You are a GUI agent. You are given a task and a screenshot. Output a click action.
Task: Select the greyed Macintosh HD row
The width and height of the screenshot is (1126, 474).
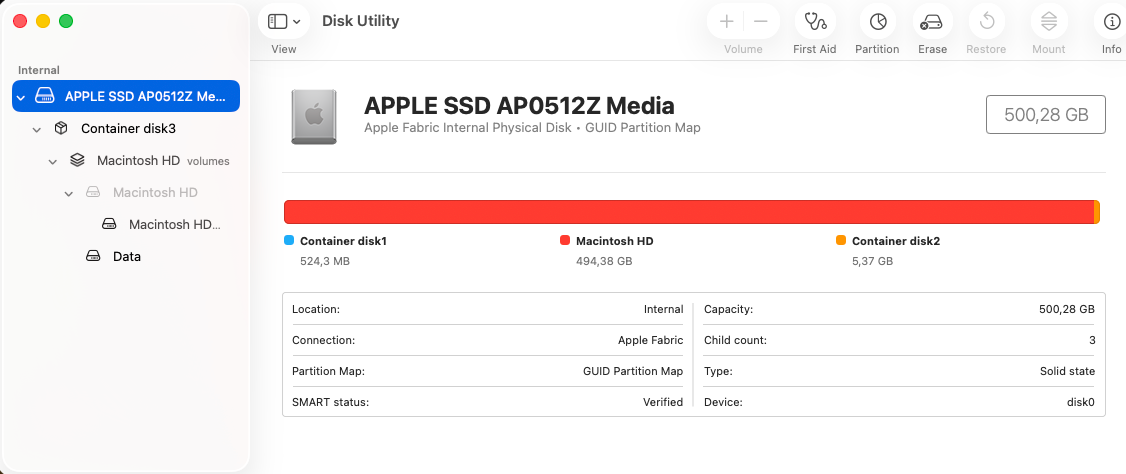pos(126,192)
